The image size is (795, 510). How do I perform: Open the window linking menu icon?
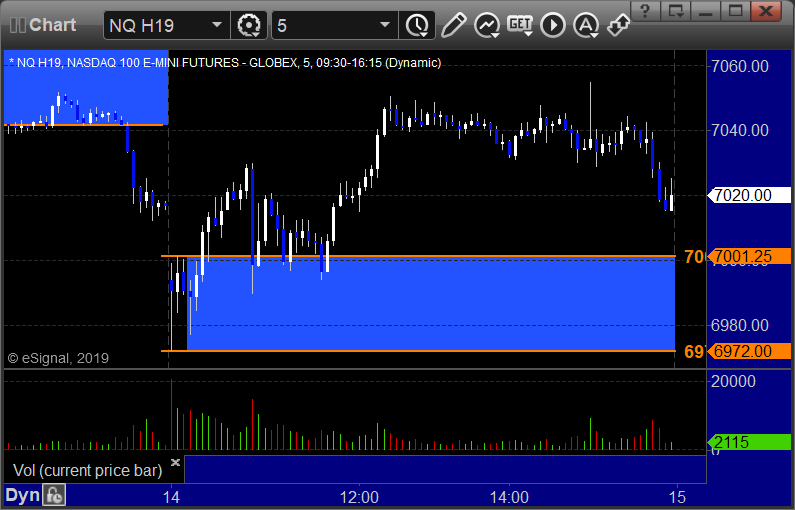(676, 10)
